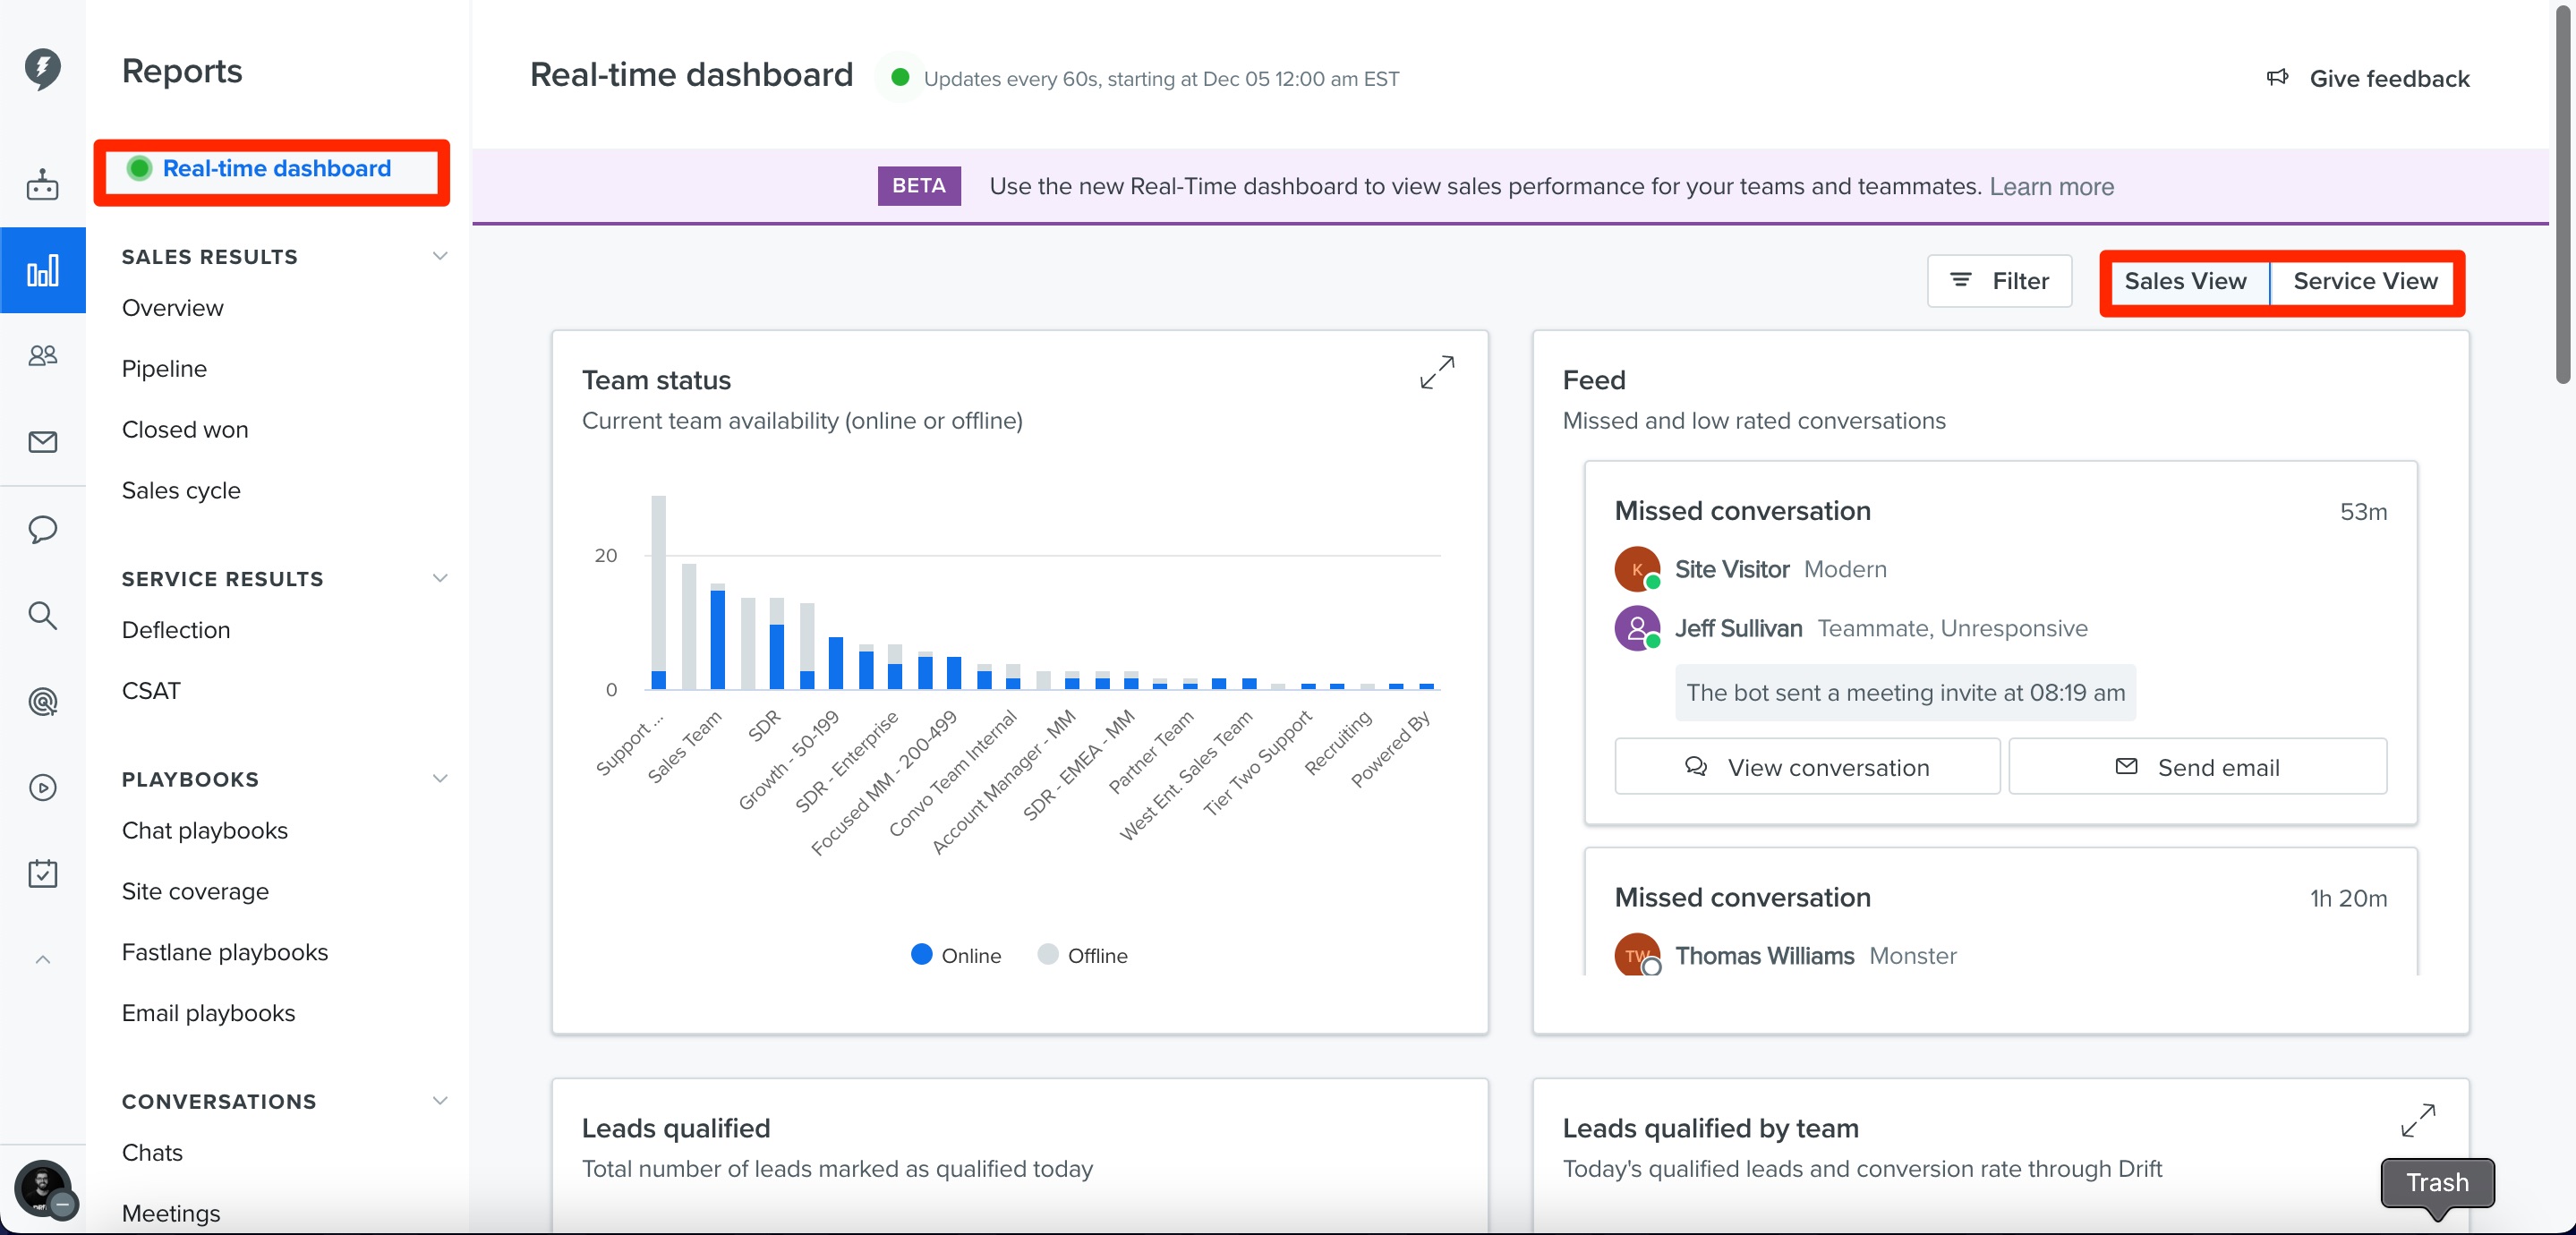Open the user profile avatar
Image resolution: width=2576 pixels, height=1235 pixels.
(x=42, y=1188)
